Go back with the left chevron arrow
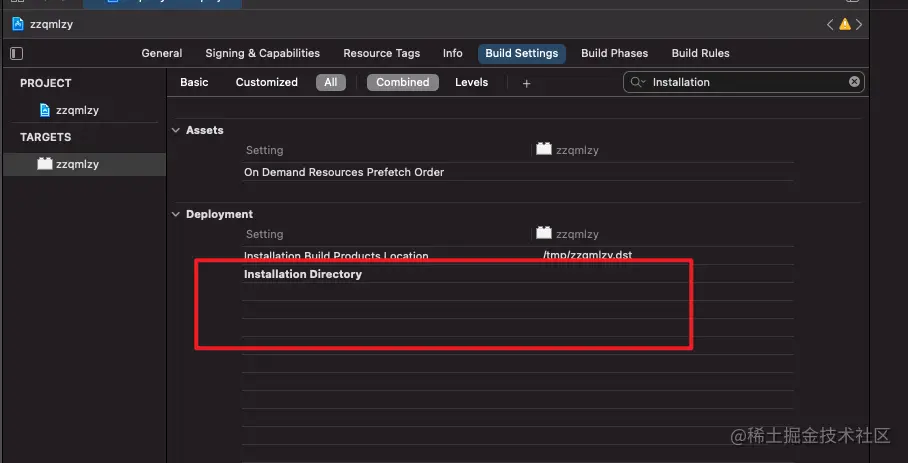This screenshot has width=908, height=463. tap(830, 24)
